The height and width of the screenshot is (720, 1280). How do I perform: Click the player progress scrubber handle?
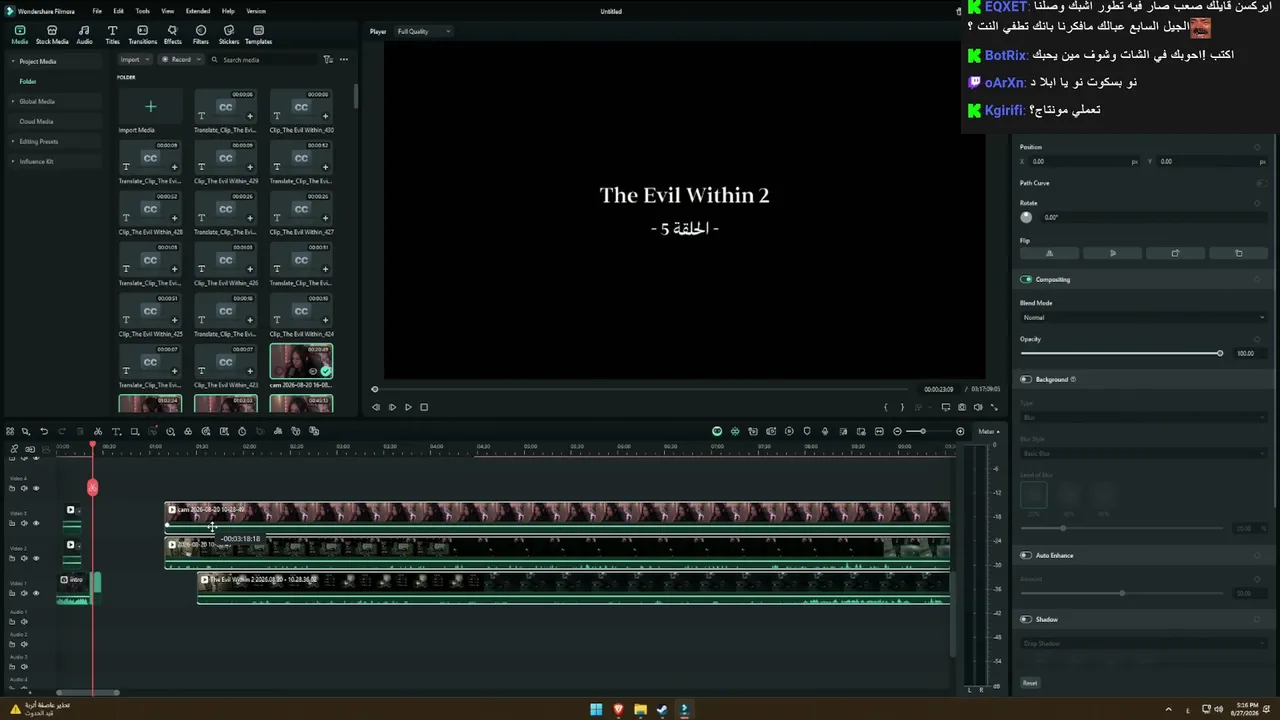click(x=375, y=389)
